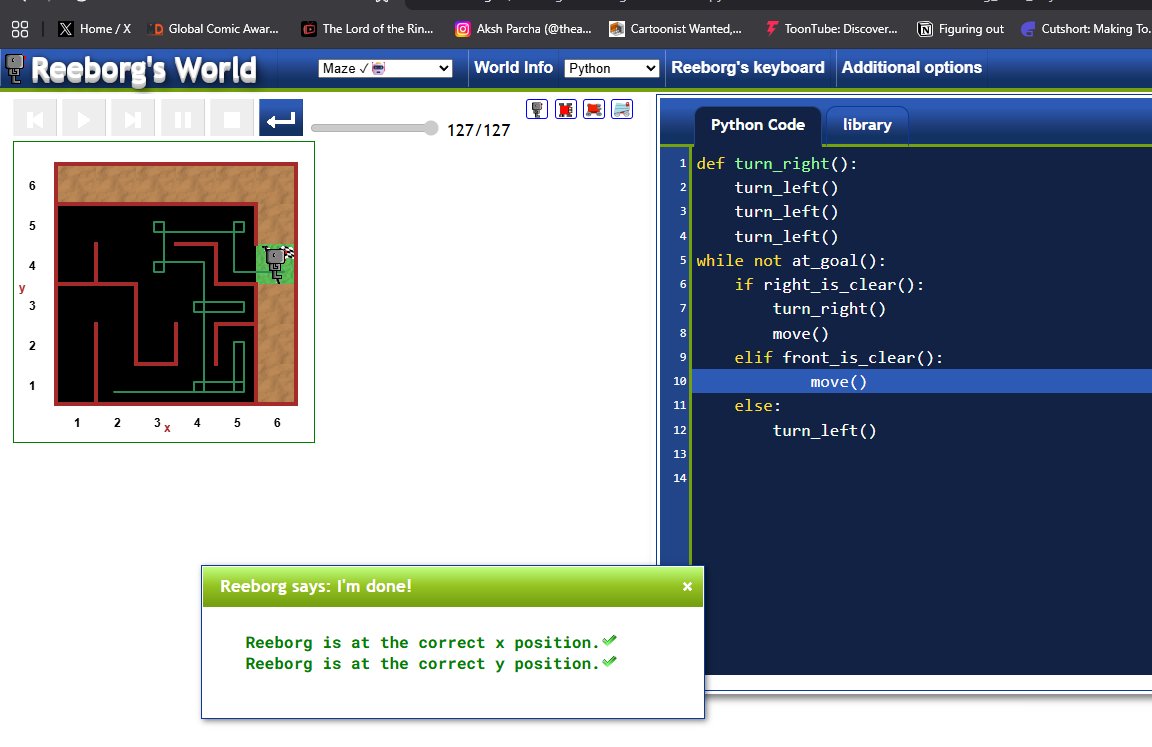Screen dimensions: 1152x747
Task: Select the light blue robot model icon
Action: point(622,109)
